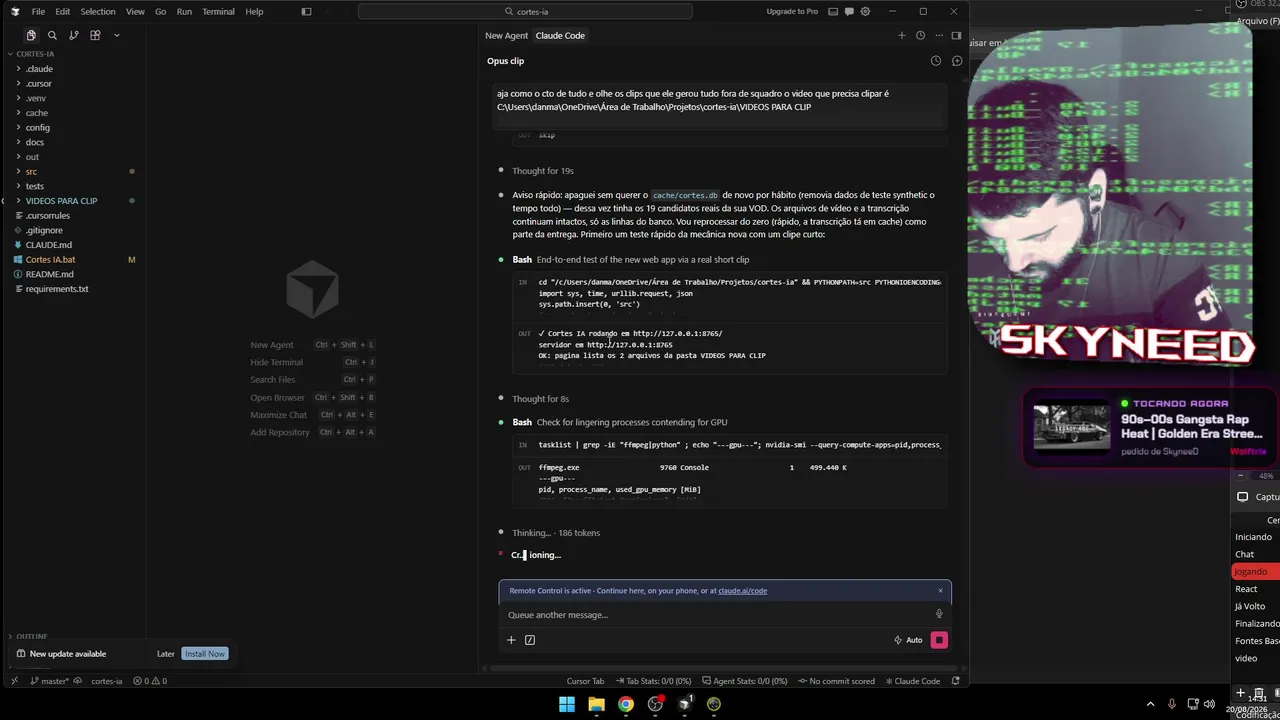Expand the Thought for 8s block
The width and height of the screenshot is (1280, 720).
pyautogui.click(x=541, y=399)
